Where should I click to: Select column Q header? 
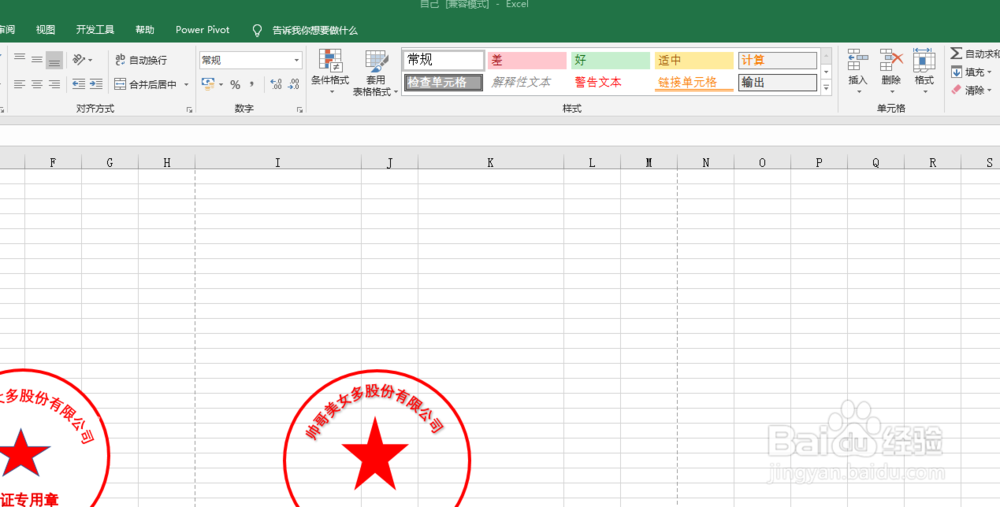[876, 163]
